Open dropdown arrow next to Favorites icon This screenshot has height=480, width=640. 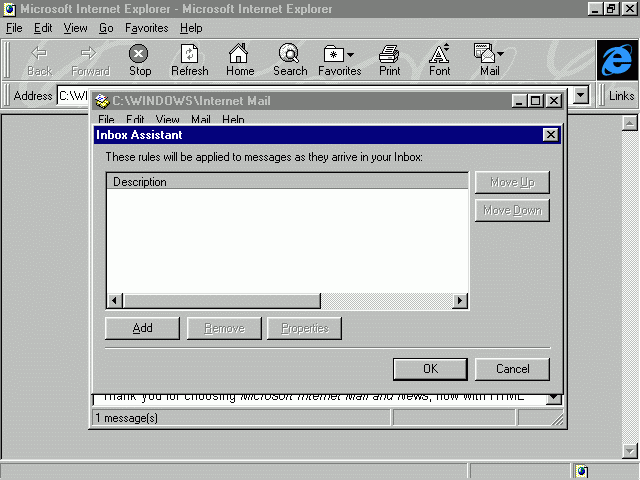350,54
